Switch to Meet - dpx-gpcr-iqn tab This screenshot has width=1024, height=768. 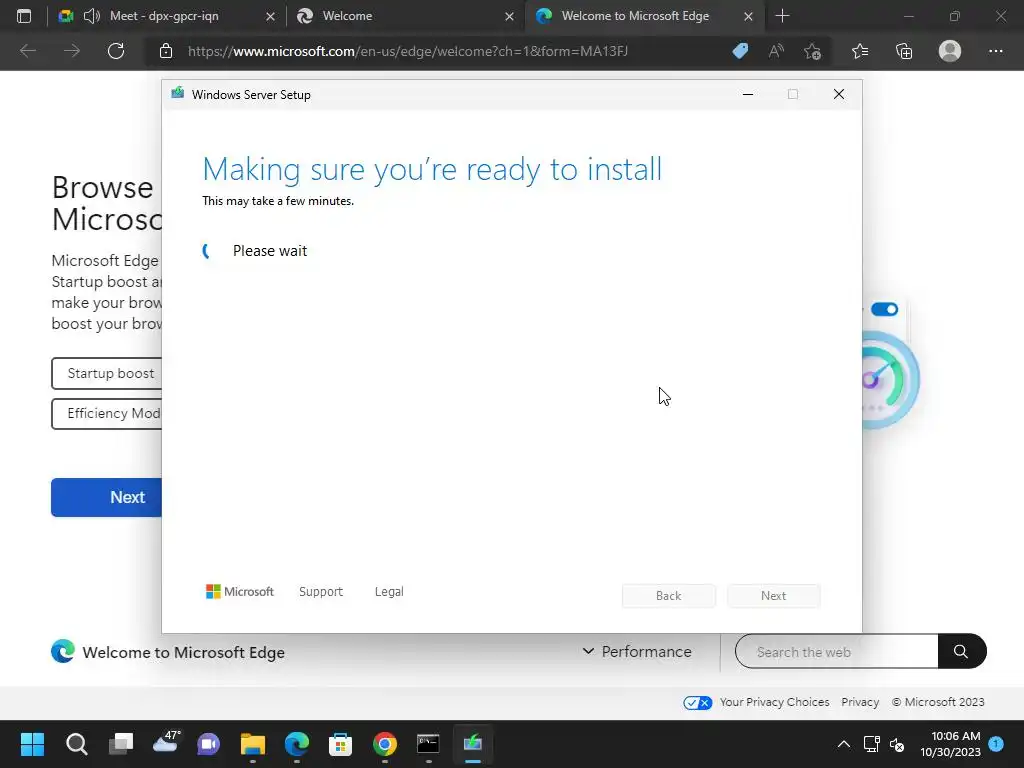point(164,16)
